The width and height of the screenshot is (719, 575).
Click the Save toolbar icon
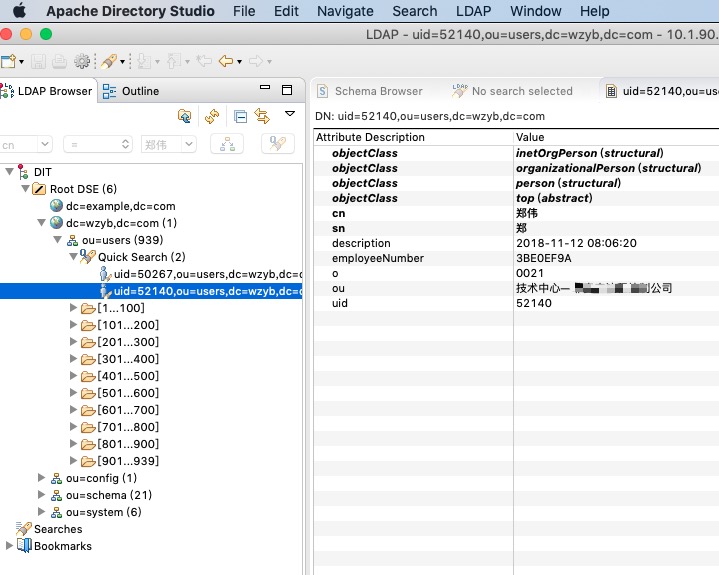(x=38, y=61)
